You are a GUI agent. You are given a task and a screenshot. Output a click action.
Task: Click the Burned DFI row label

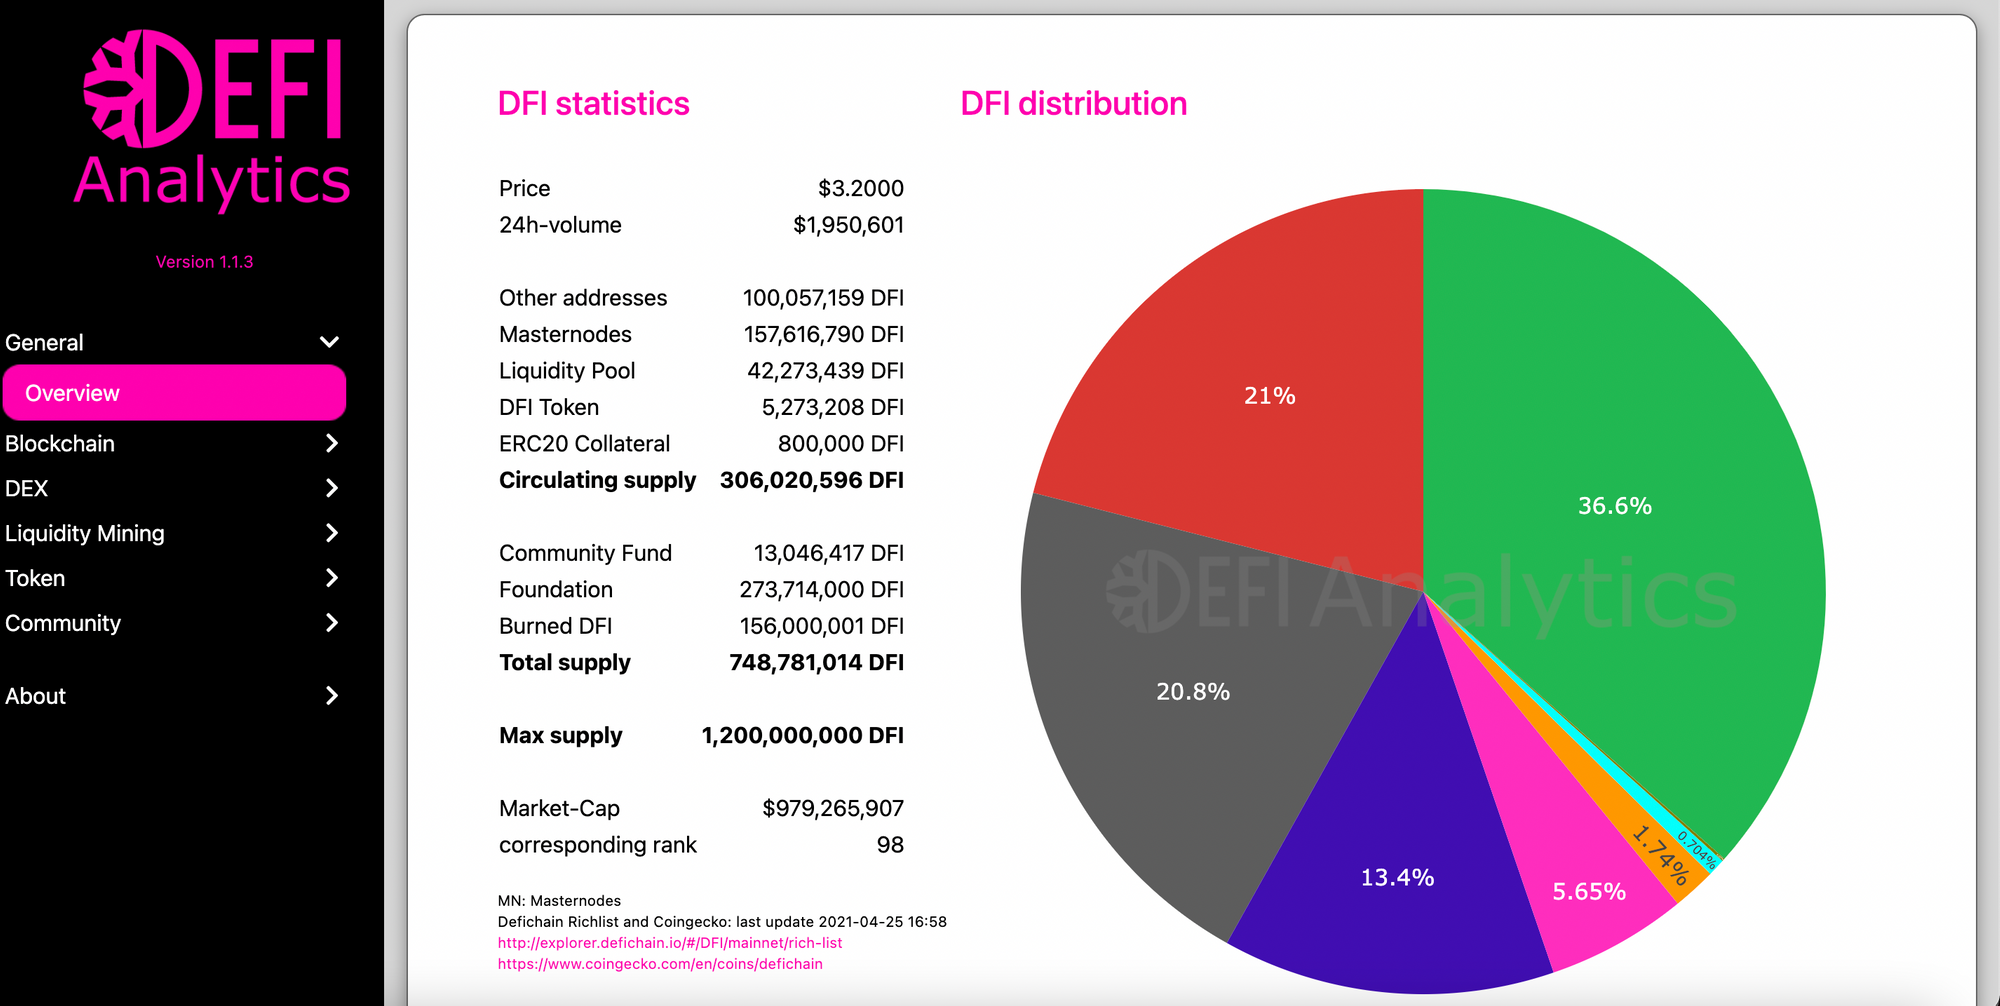555,626
